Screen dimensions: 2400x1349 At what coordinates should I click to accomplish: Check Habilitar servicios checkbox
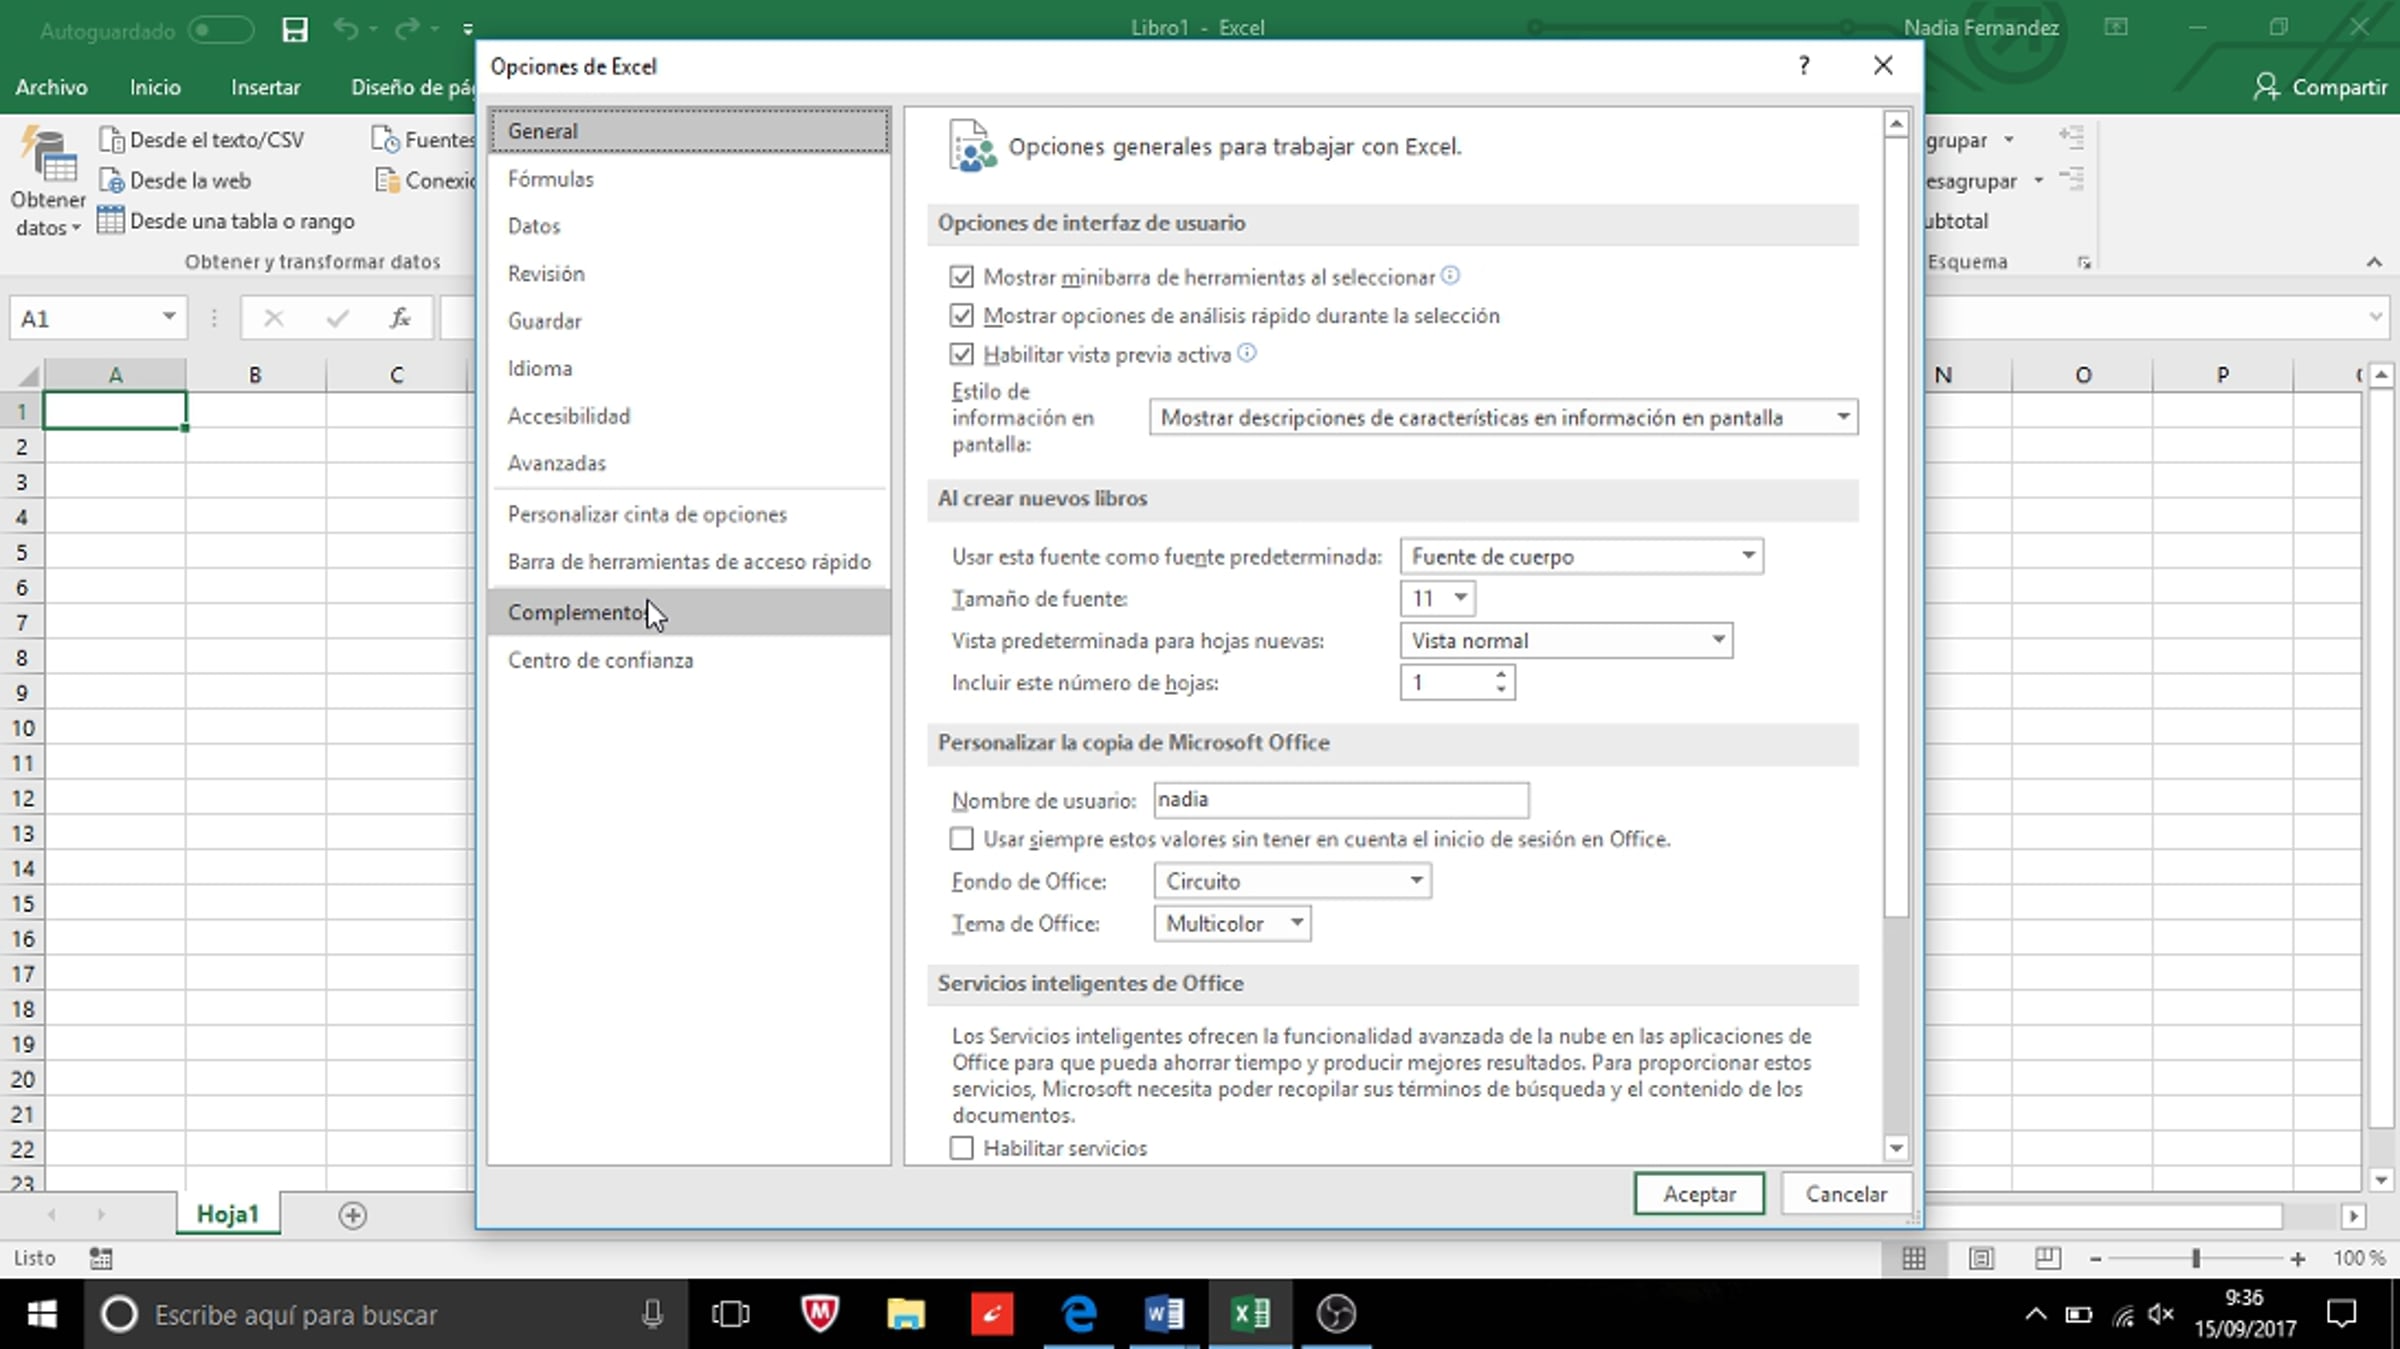click(961, 1147)
